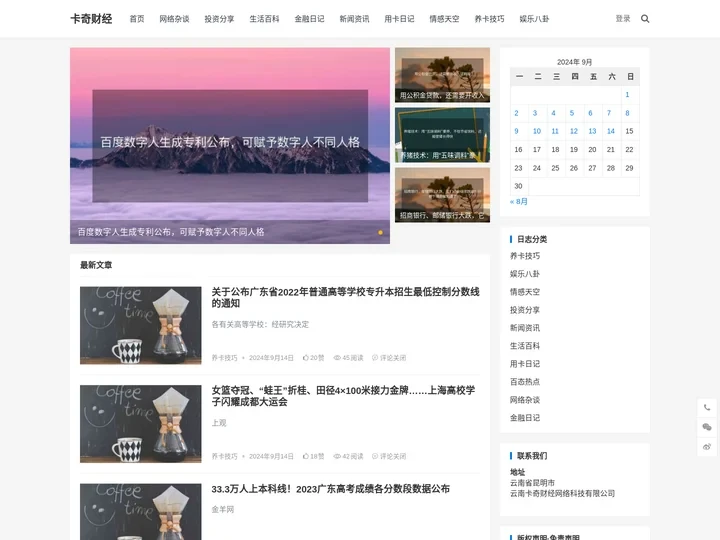
Task: Click the 42阅读 view count on second article
Action: pyautogui.click(x=348, y=456)
